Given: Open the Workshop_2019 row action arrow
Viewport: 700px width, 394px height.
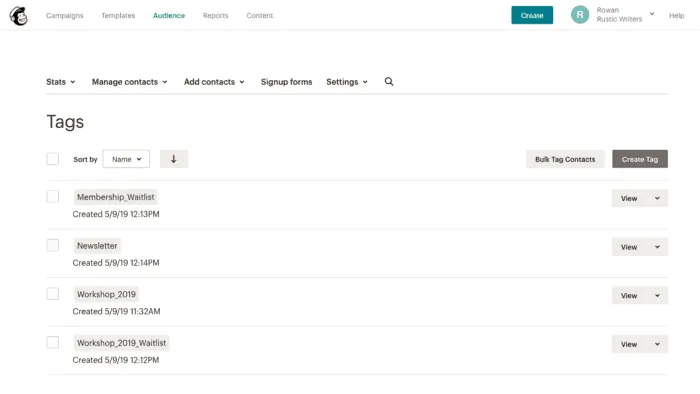Looking at the screenshot, I should (x=657, y=295).
